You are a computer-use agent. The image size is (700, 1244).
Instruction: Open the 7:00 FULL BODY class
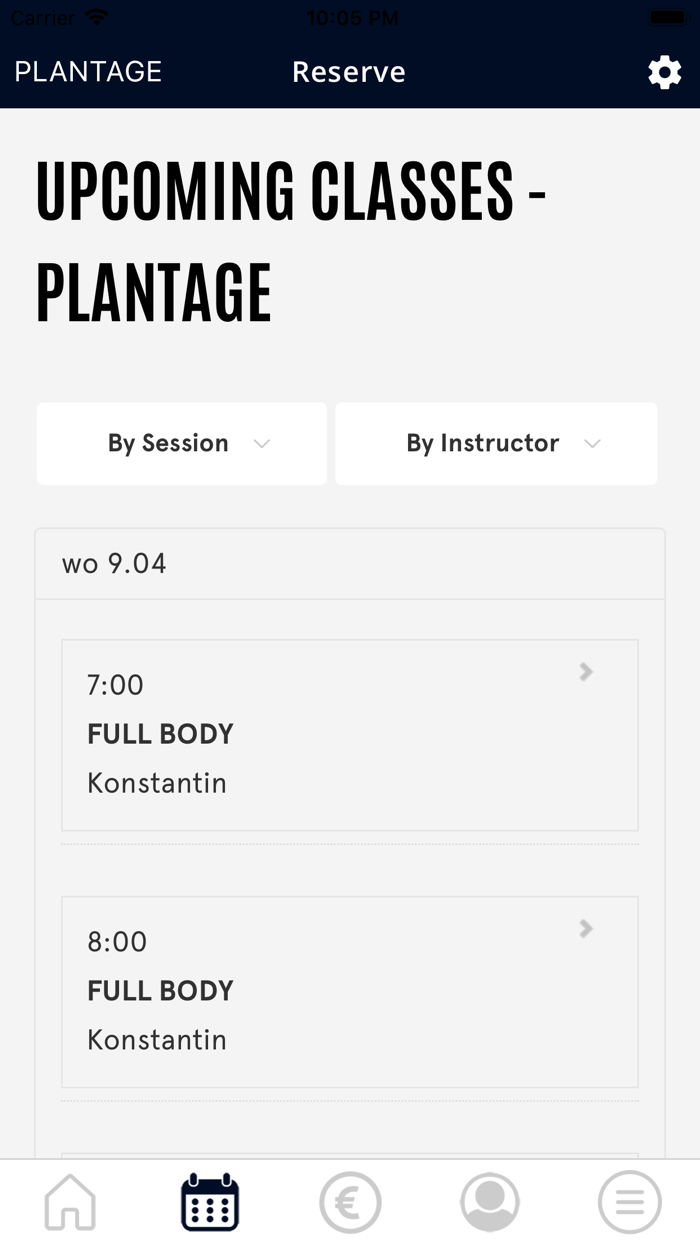[160, 734]
